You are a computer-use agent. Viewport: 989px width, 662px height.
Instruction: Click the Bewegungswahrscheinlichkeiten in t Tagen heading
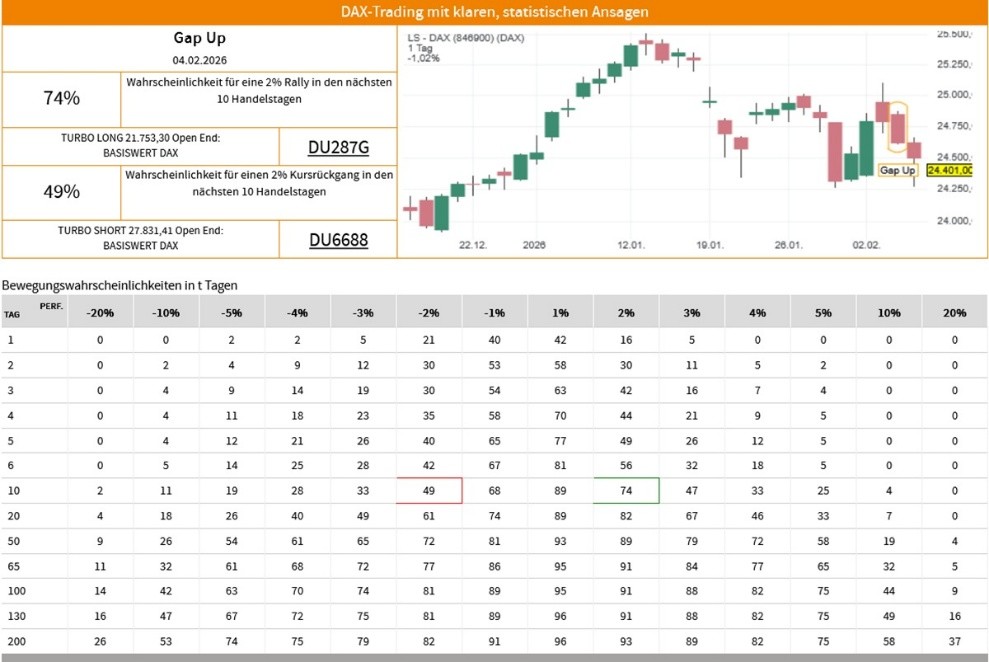click(x=120, y=285)
